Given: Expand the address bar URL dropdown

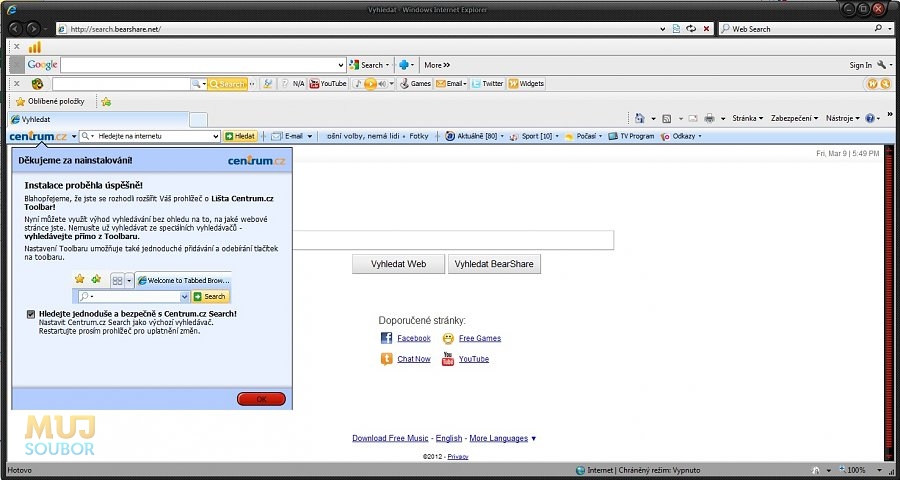Looking at the screenshot, I should (663, 29).
